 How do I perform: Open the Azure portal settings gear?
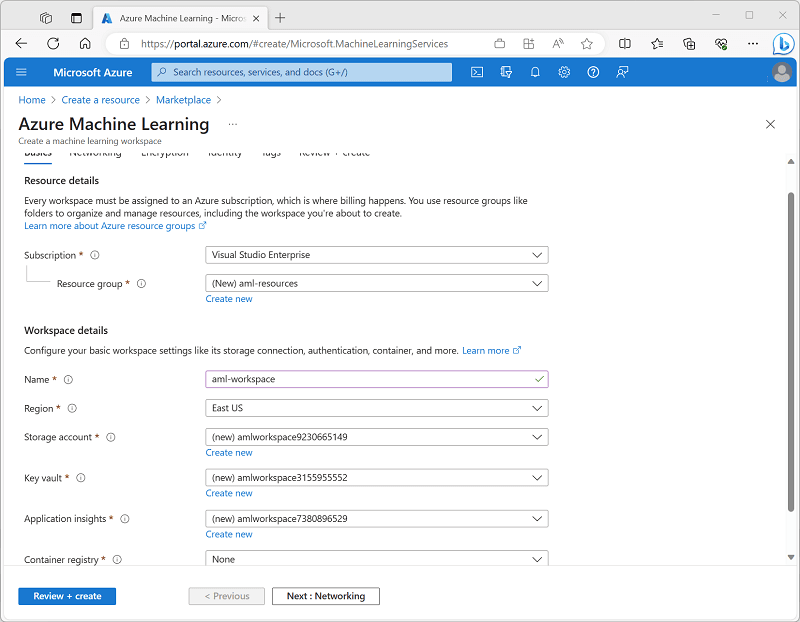pos(563,72)
